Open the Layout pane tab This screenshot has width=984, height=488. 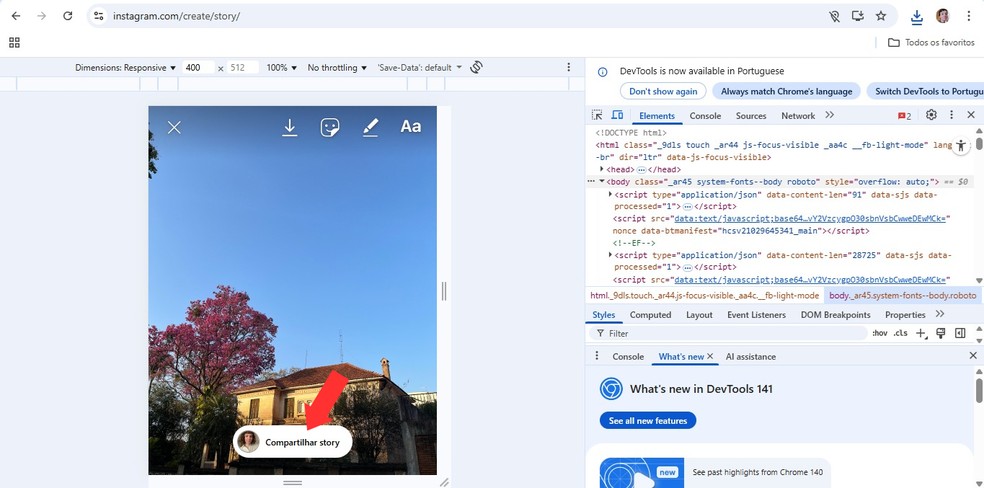coord(699,315)
